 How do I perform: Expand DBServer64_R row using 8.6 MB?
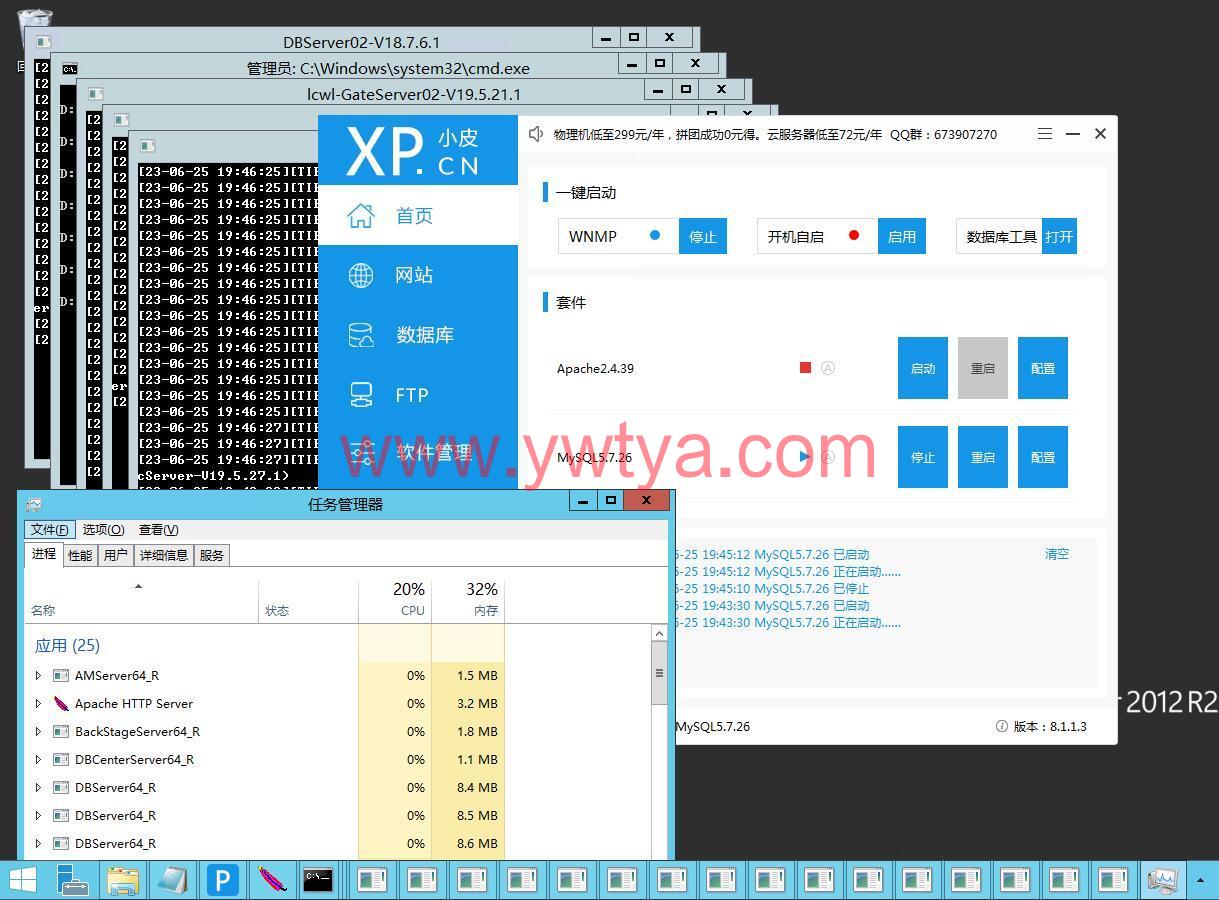click(x=38, y=843)
